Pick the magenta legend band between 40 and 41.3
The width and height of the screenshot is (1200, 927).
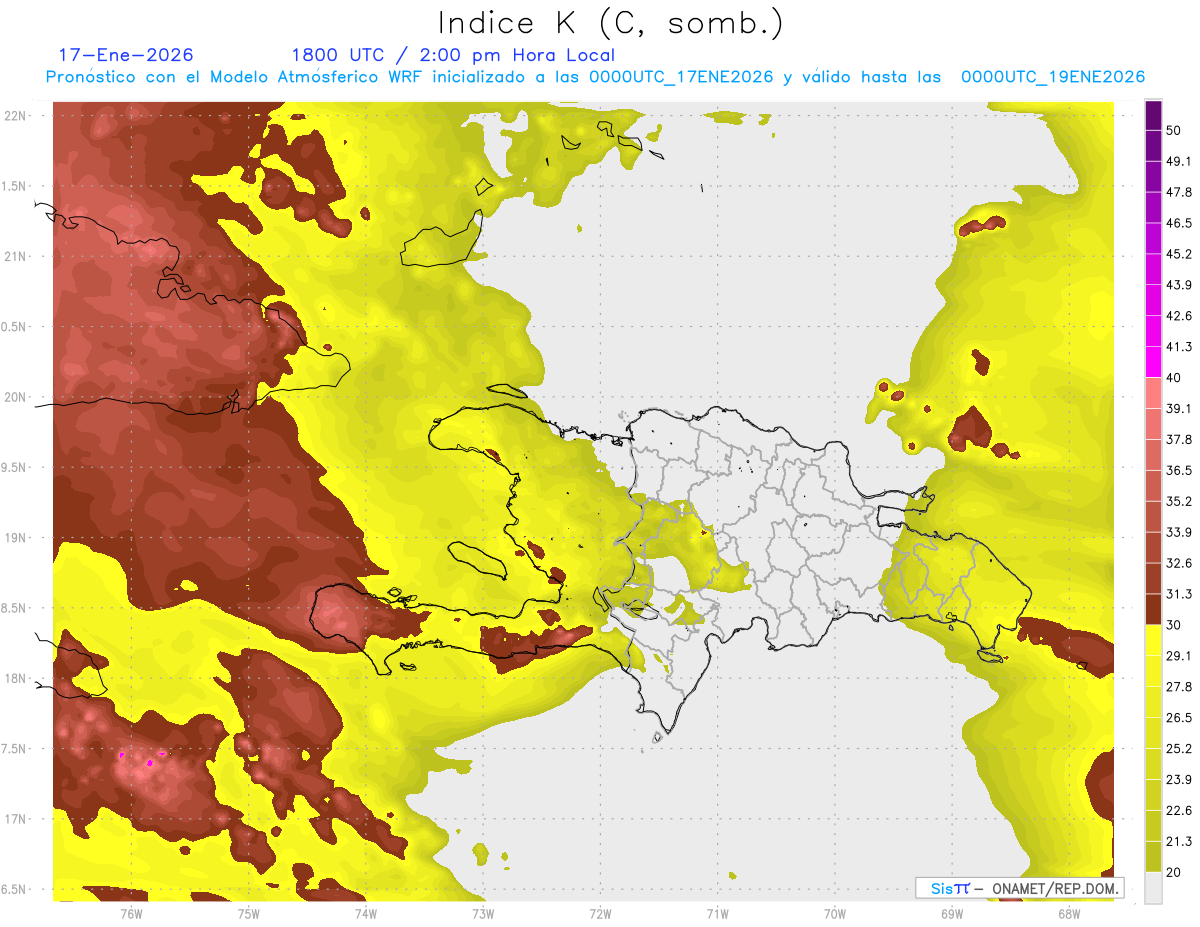coord(1153,362)
